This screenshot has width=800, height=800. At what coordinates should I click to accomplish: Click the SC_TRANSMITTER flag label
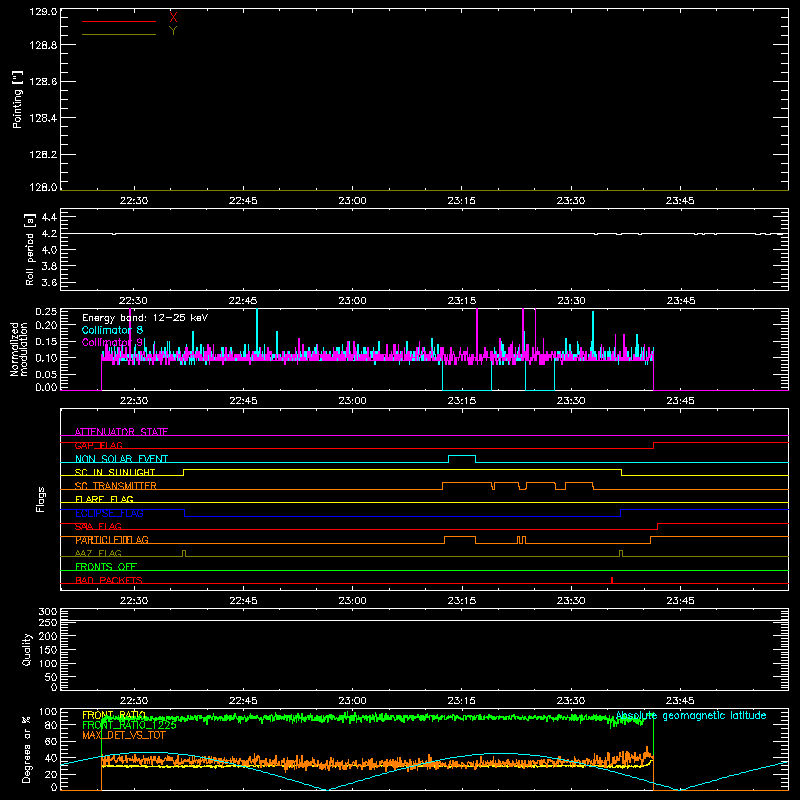(x=116, y=486)
